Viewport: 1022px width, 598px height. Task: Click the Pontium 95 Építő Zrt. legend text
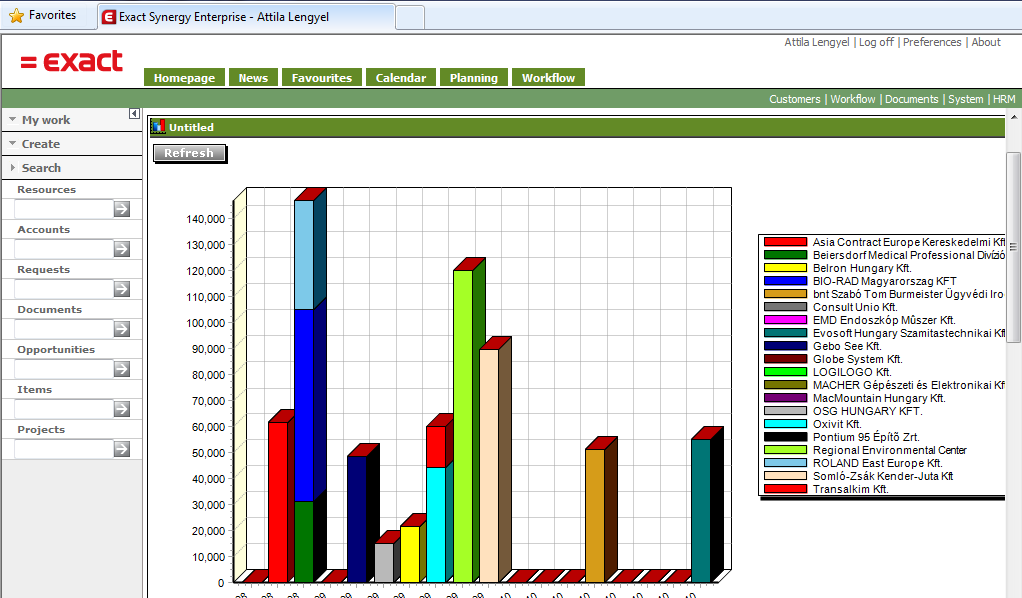(866, 437)
